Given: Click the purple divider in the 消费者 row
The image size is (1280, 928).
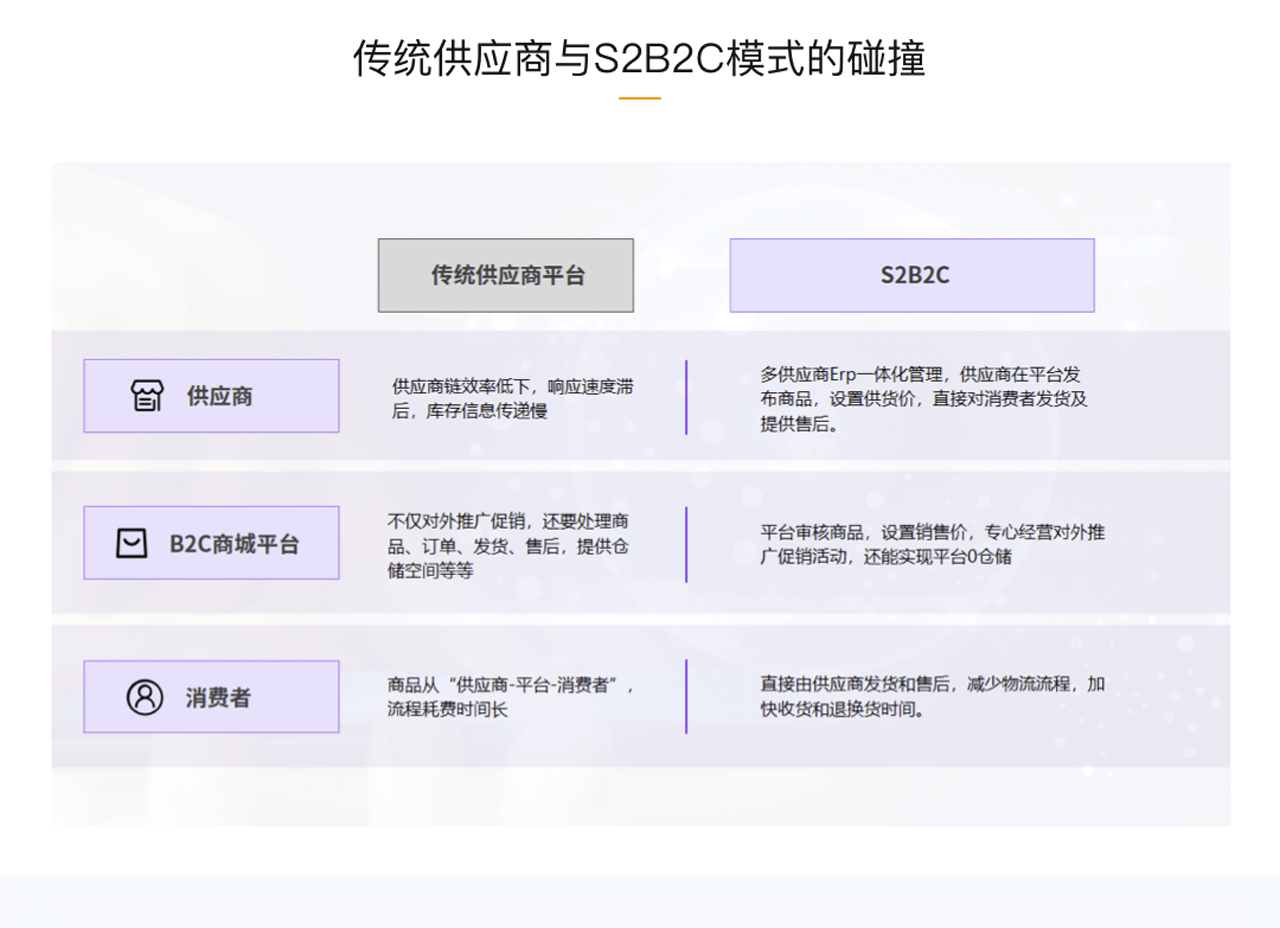Looking at the screenshot, I should click(x=686, y=697).
